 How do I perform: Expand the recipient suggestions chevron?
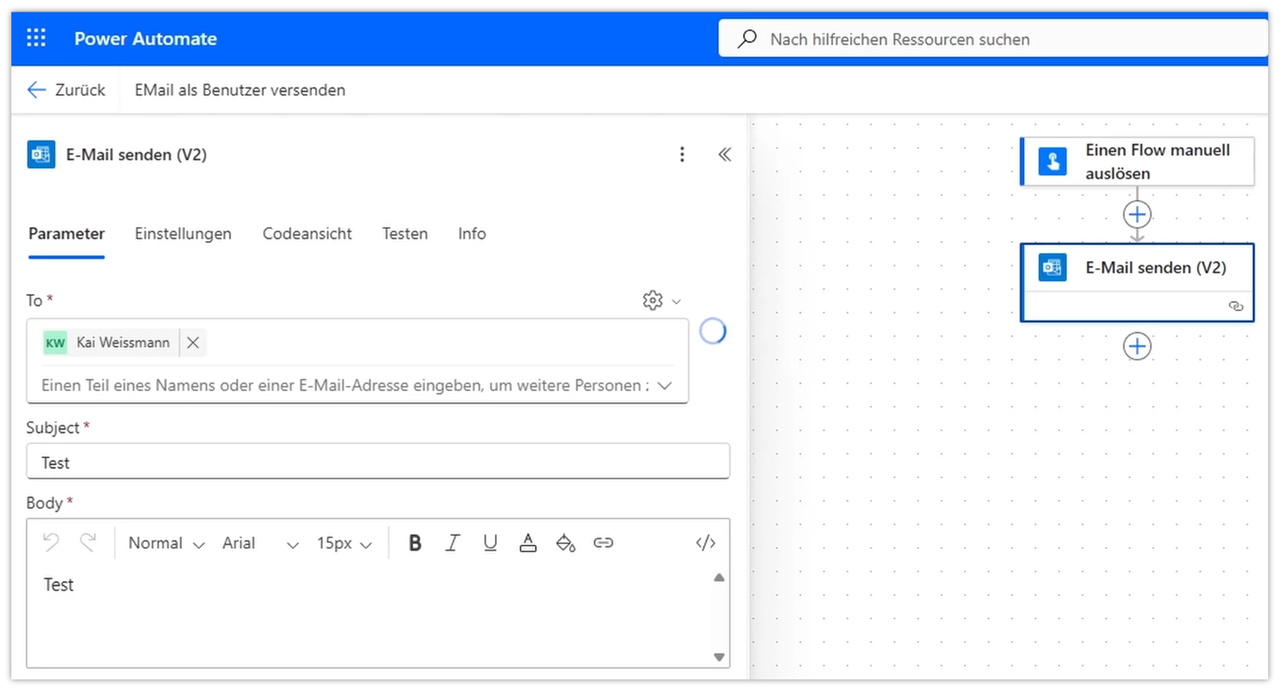(665, 385)
